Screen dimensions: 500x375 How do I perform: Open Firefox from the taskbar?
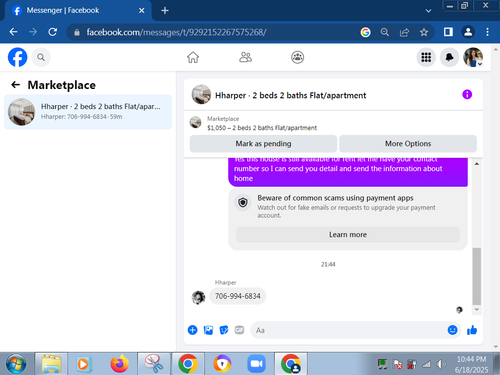119,364
